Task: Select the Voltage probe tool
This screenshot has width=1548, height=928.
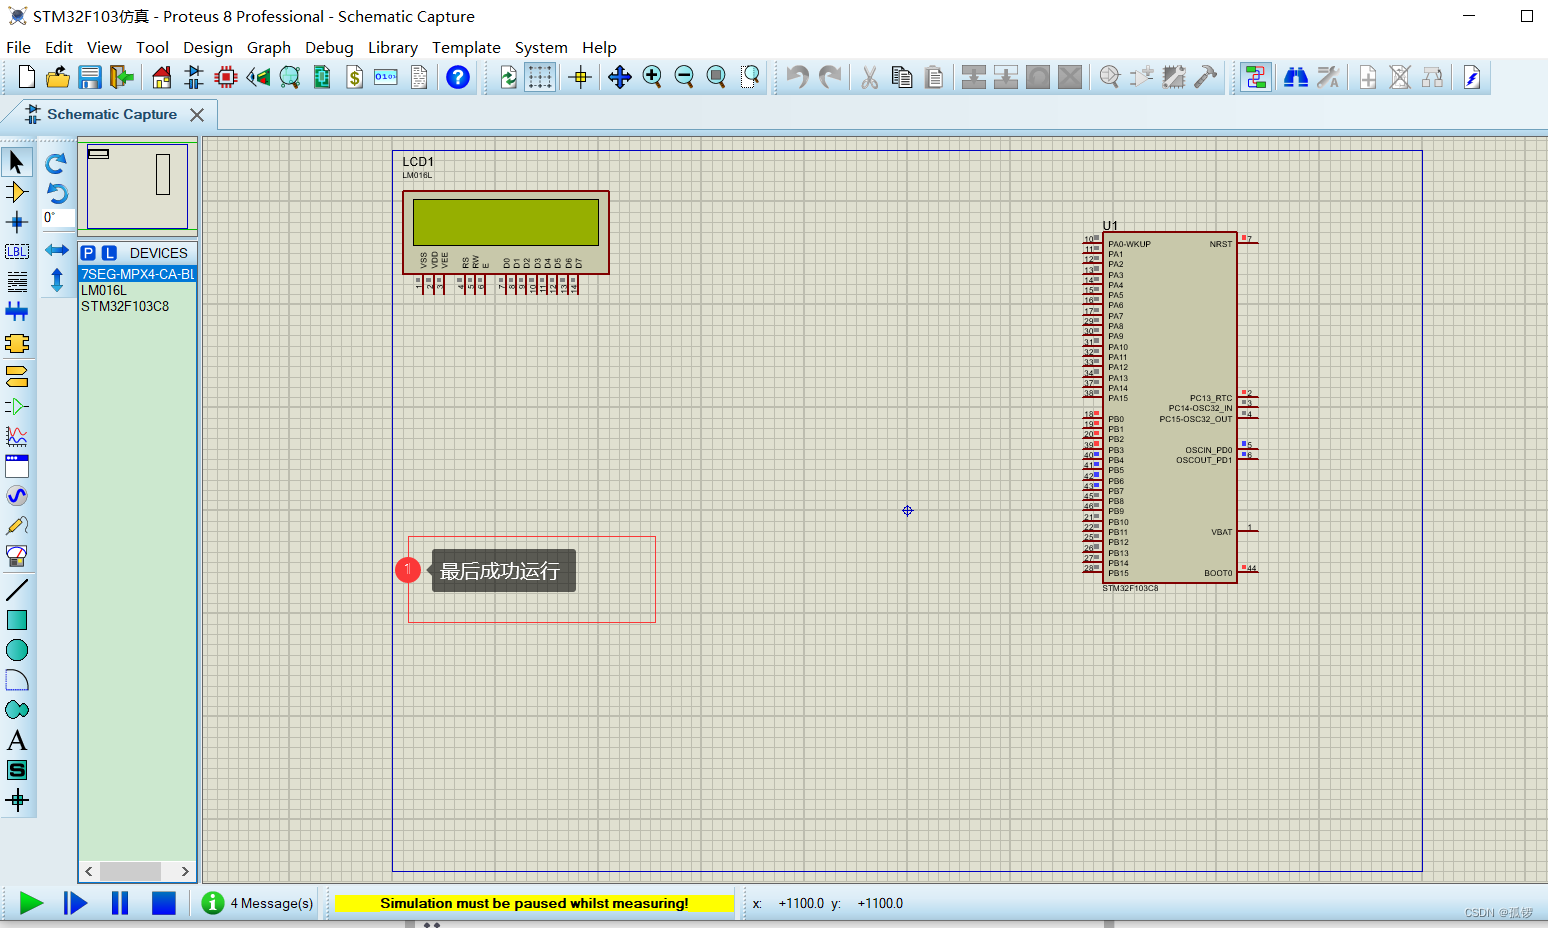Action: [x=16, y=525]
